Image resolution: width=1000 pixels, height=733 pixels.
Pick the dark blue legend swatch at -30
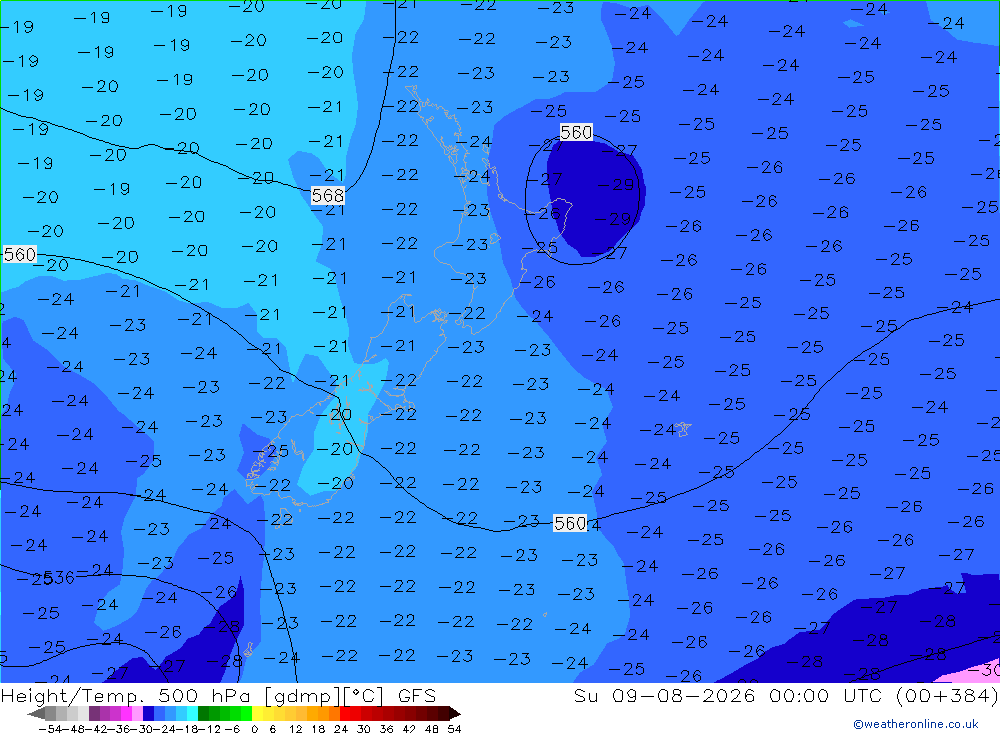[x=149, y=714]
